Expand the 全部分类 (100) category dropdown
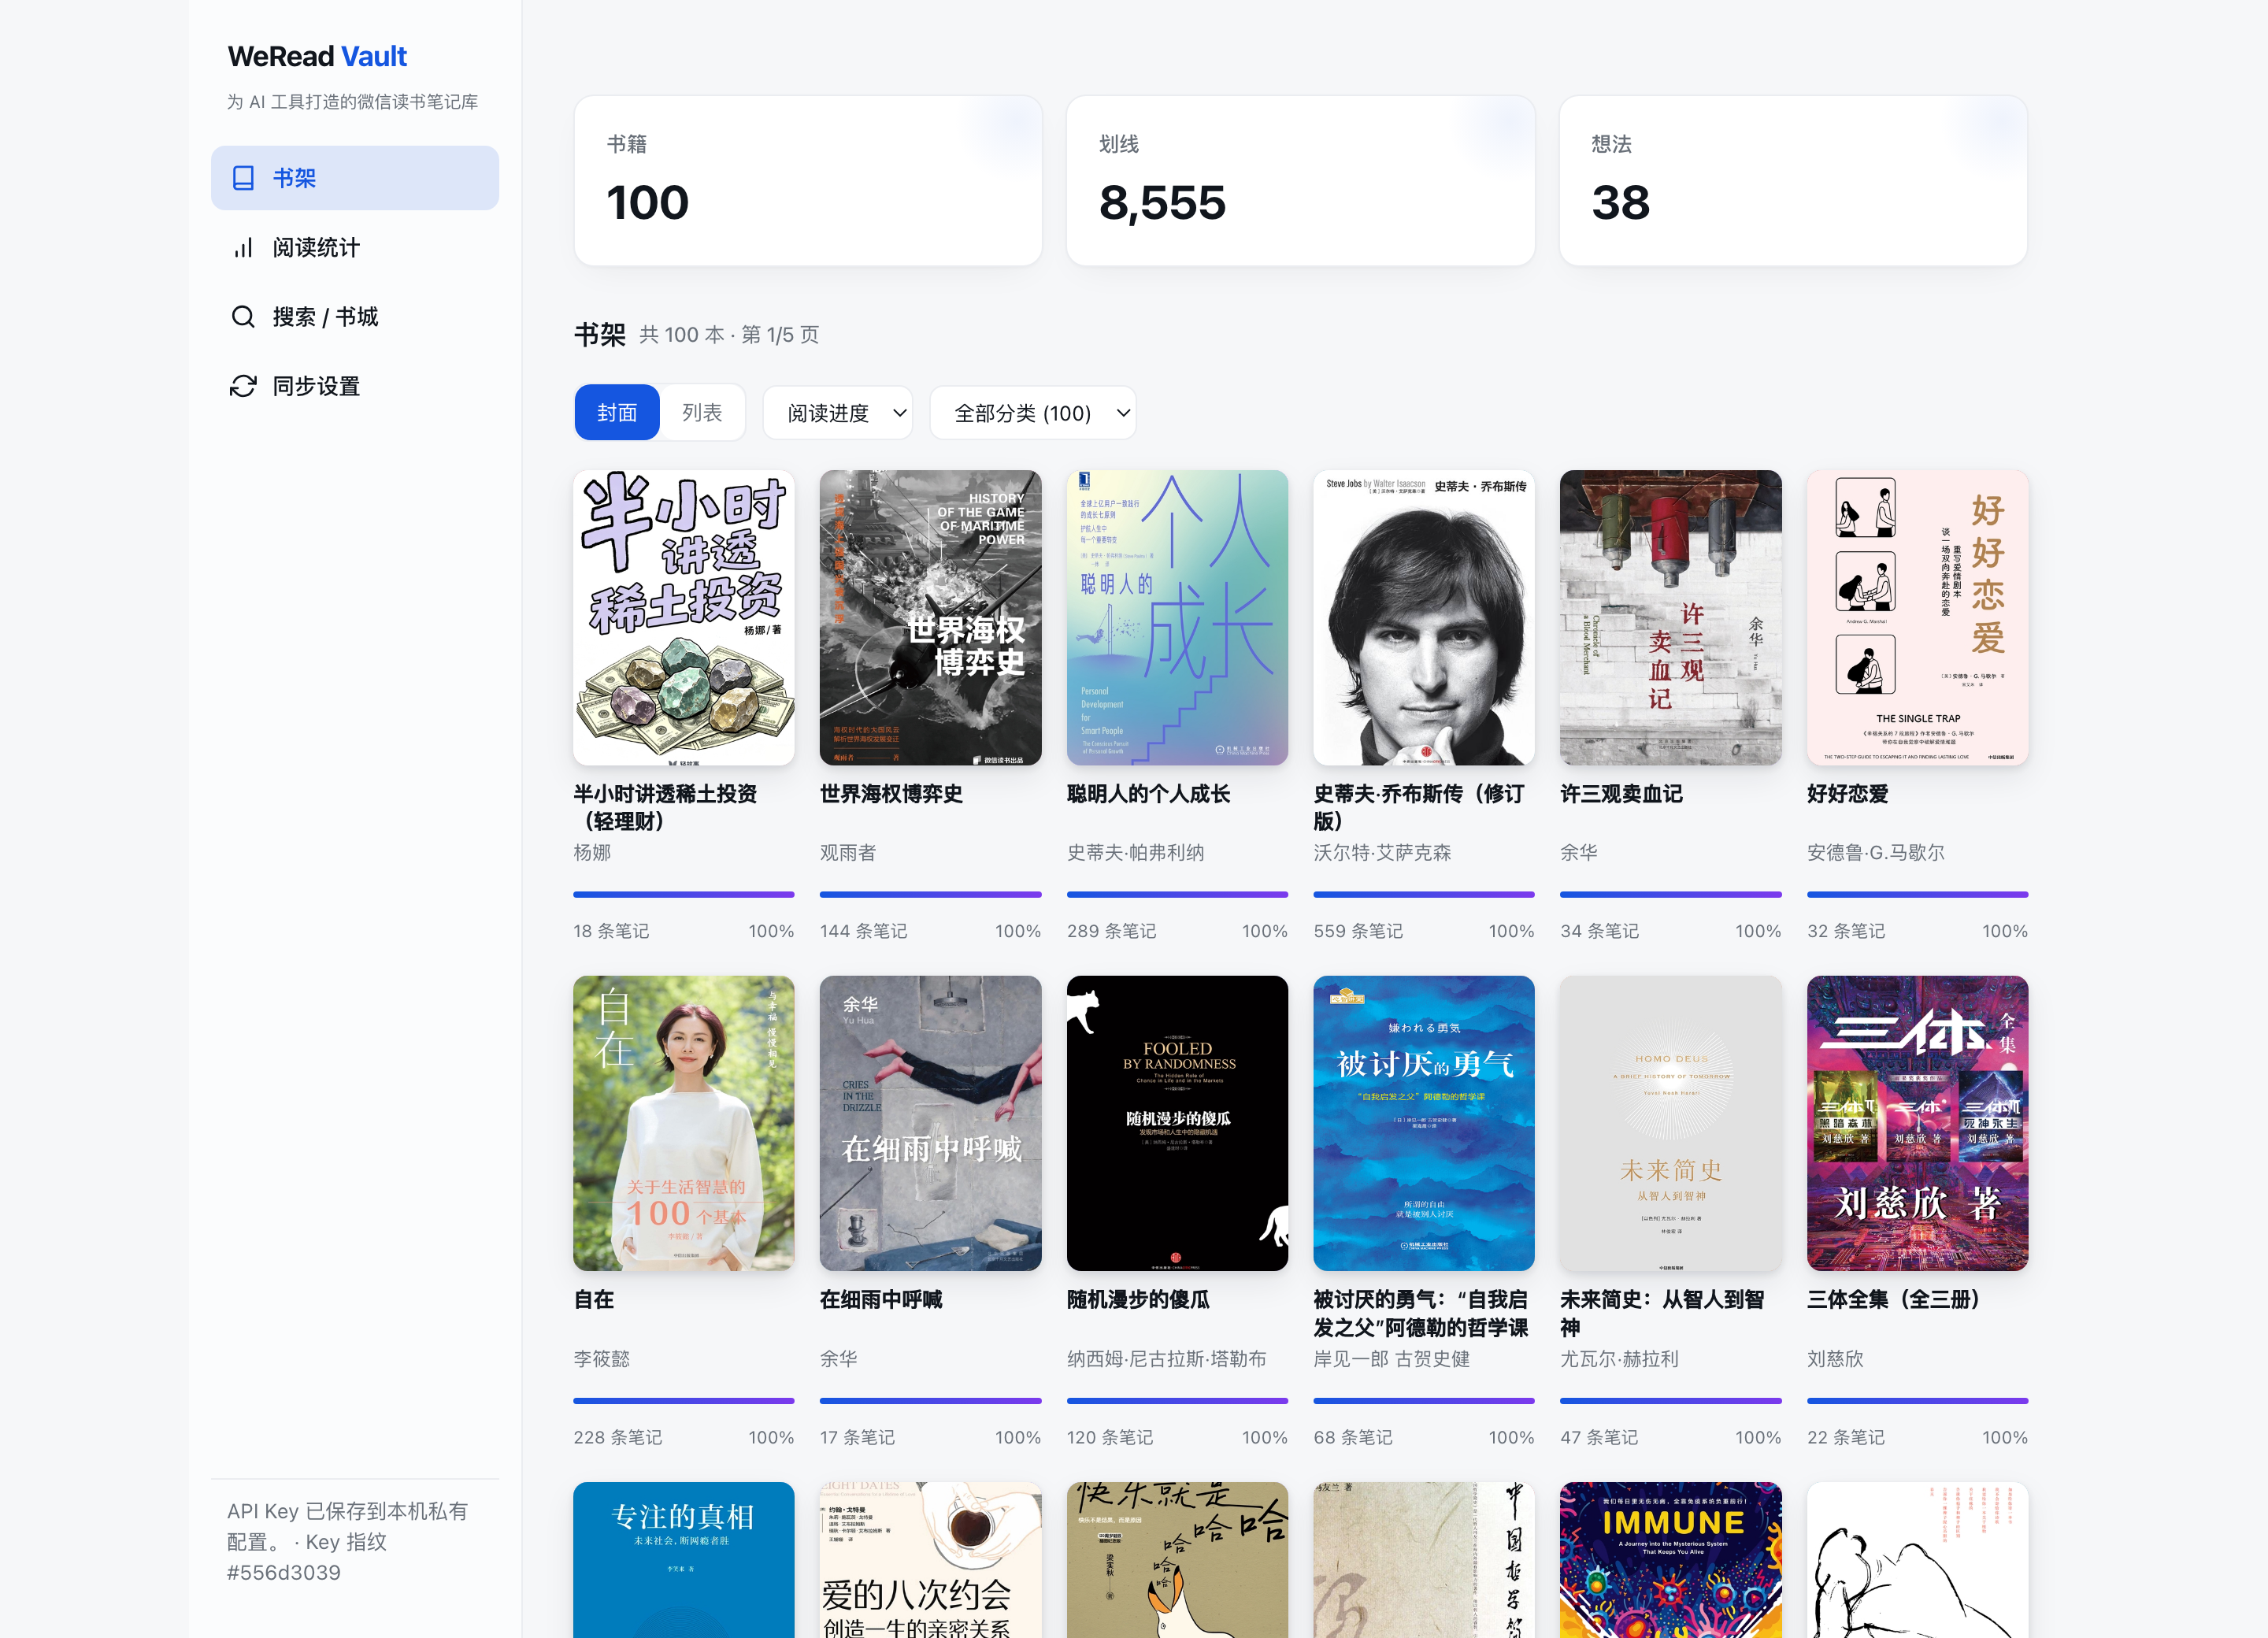This screenshot has width=2268, height=1638. 1033,413
